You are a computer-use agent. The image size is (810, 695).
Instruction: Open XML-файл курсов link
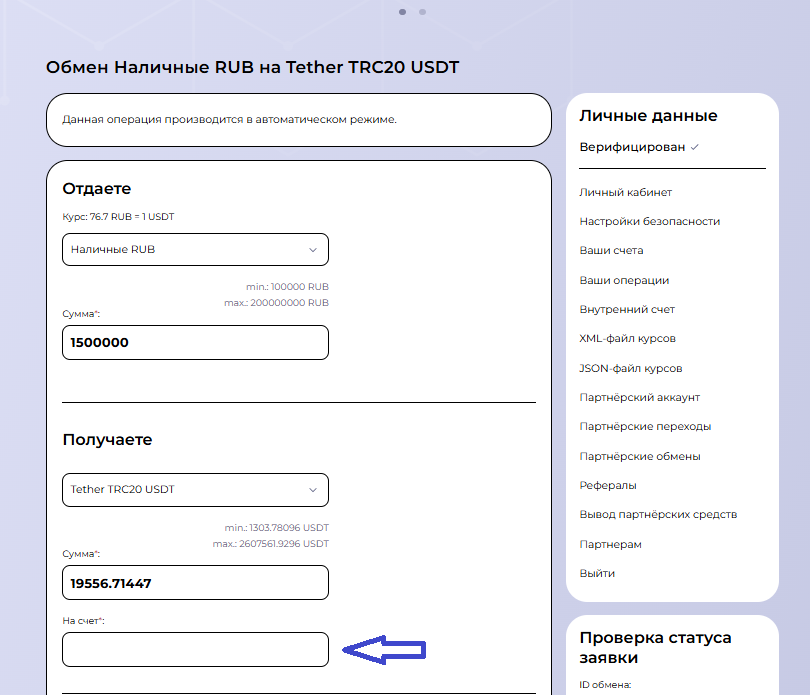(x=628, y=339)
